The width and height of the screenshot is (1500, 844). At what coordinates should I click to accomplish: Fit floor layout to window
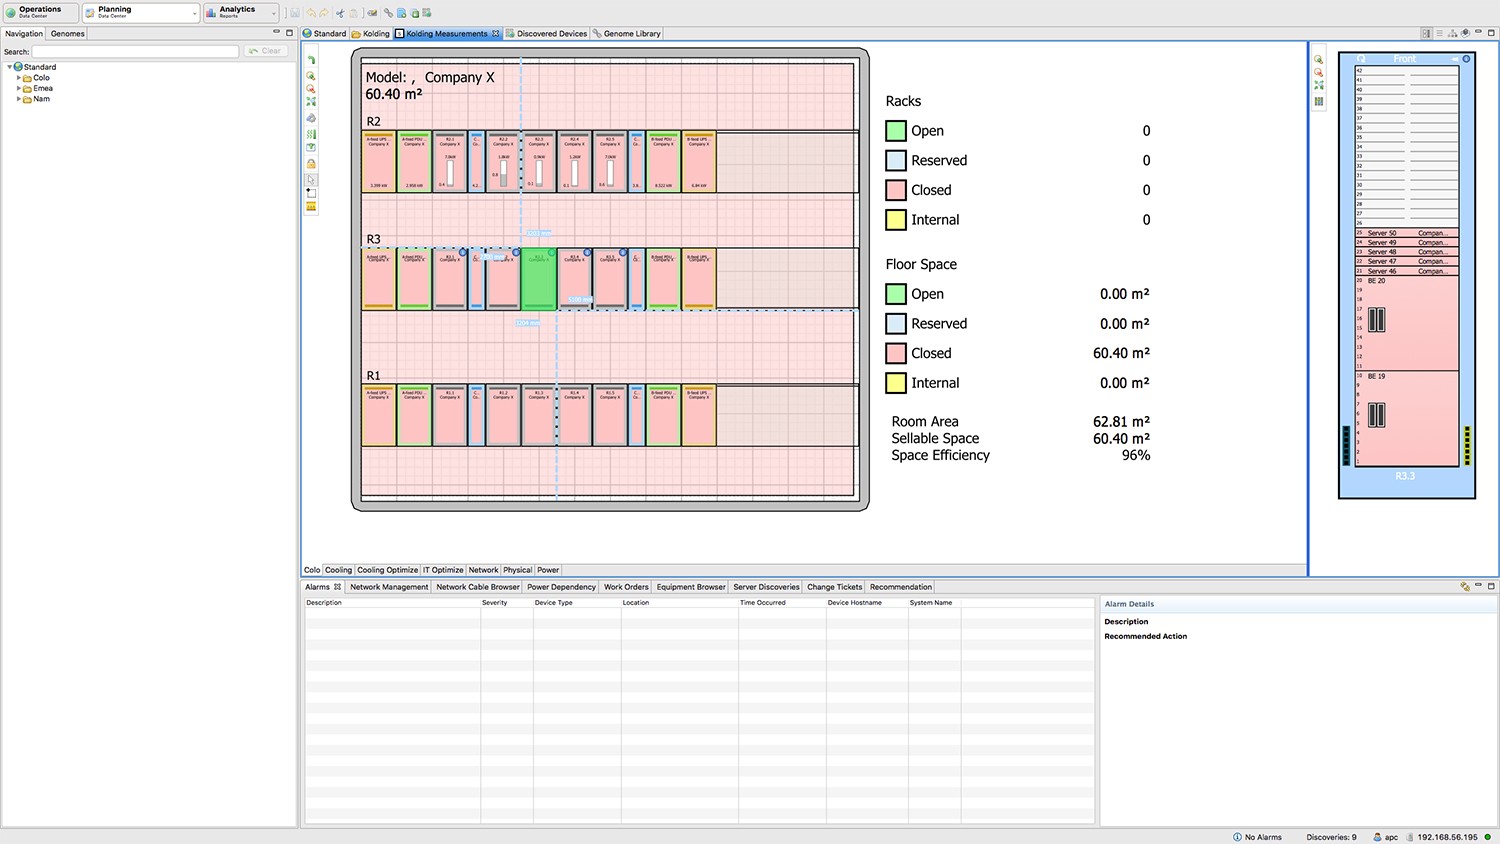click(311, 102)
